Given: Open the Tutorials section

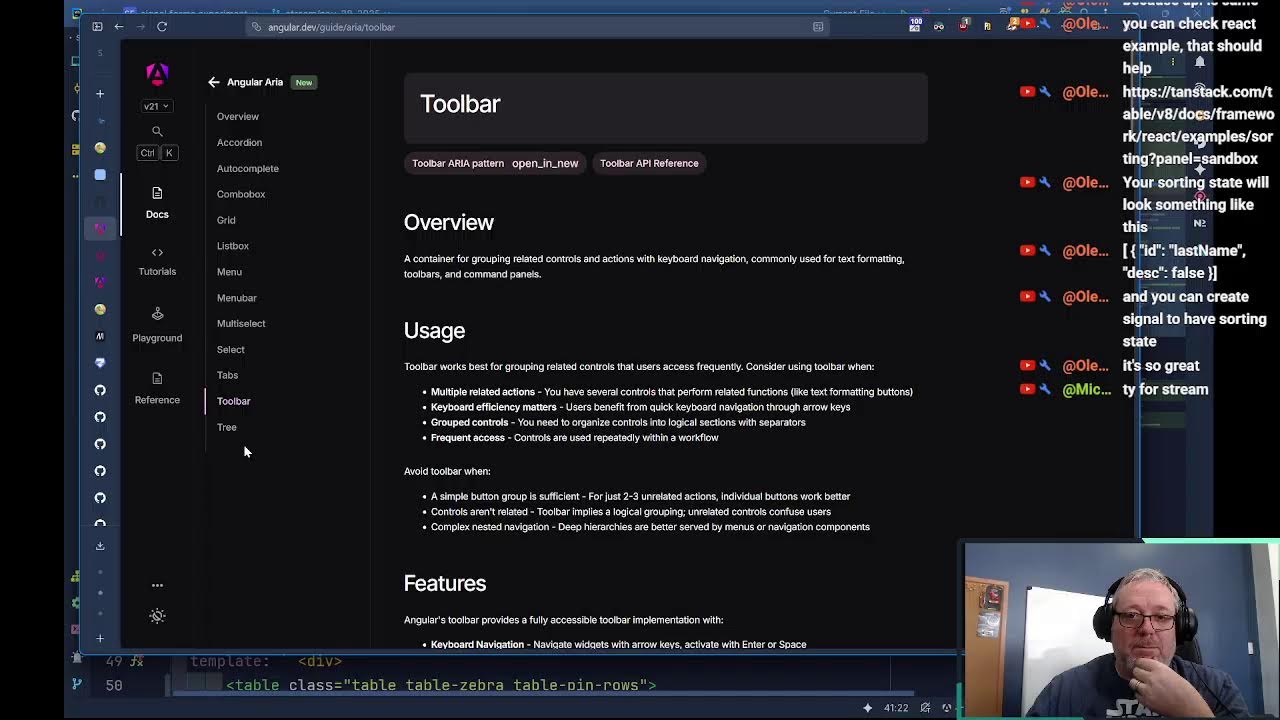Looking at the screenshot, I should [157, 261].
